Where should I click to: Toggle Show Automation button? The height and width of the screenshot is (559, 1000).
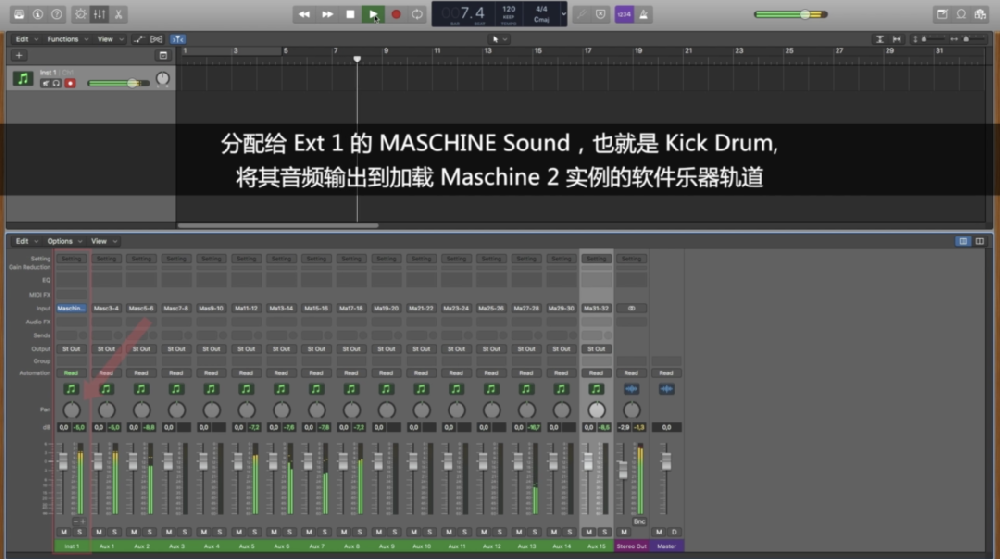click(138, 40)
